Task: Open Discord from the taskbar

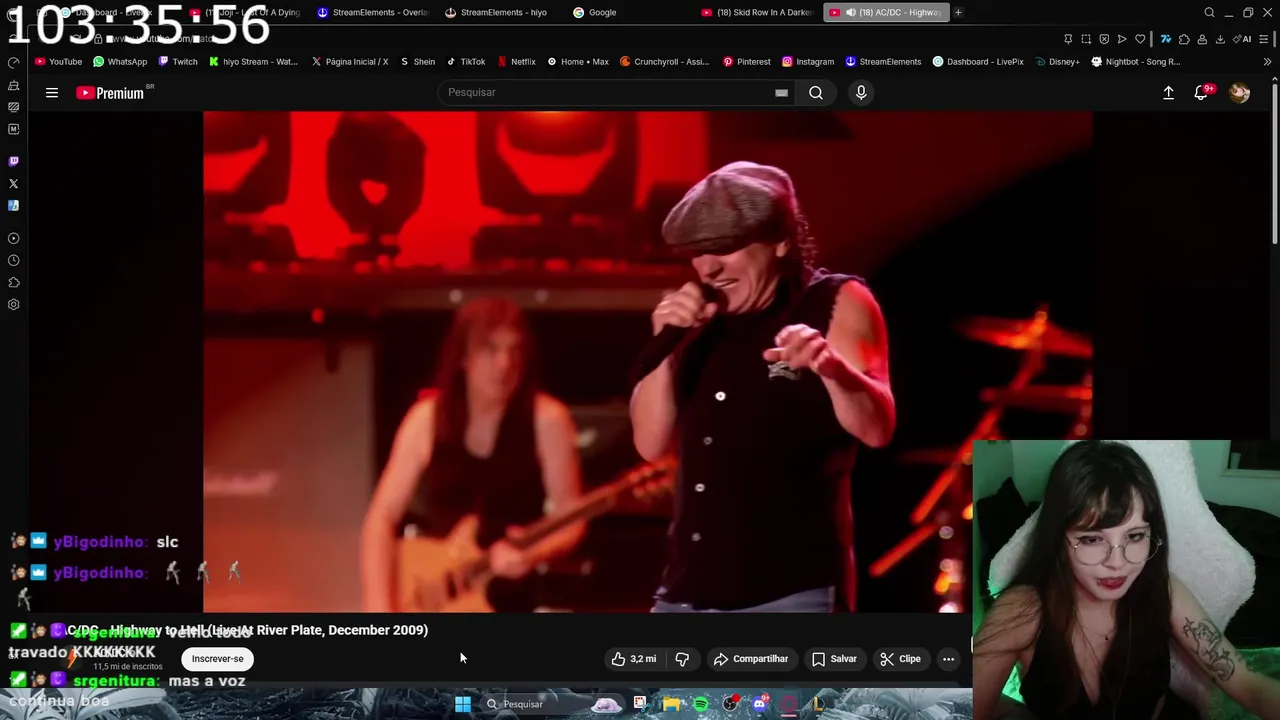Action: [760, 704]
